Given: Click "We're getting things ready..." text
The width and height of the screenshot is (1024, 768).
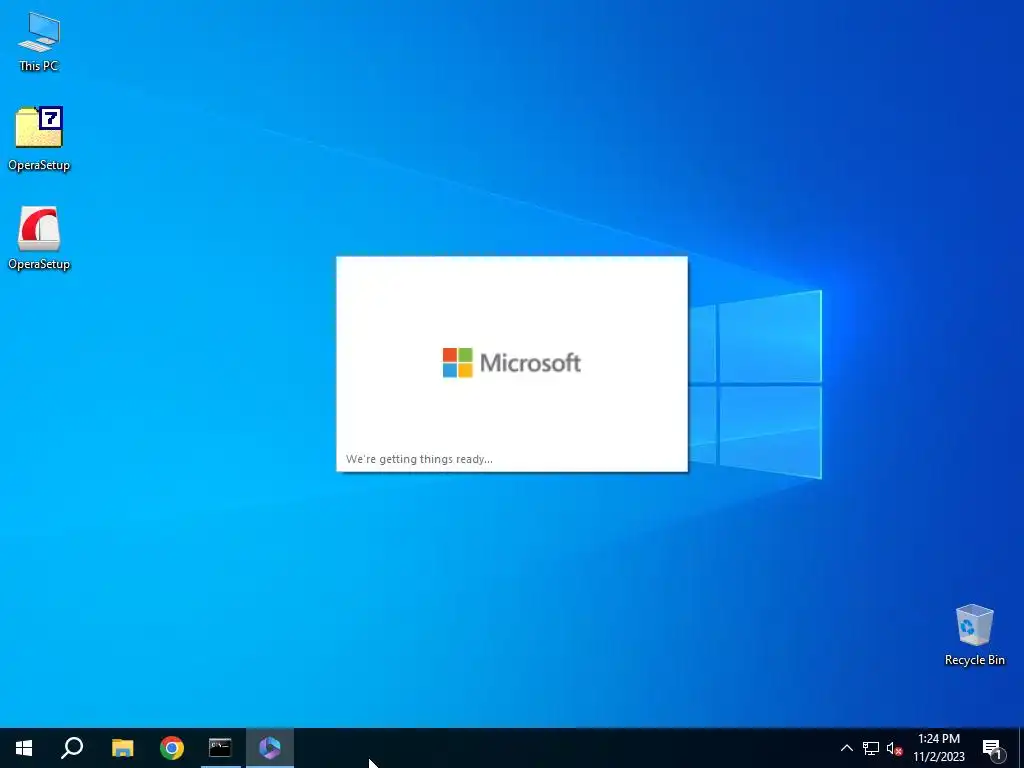Looking at the screenshot, I should (419, 459).
